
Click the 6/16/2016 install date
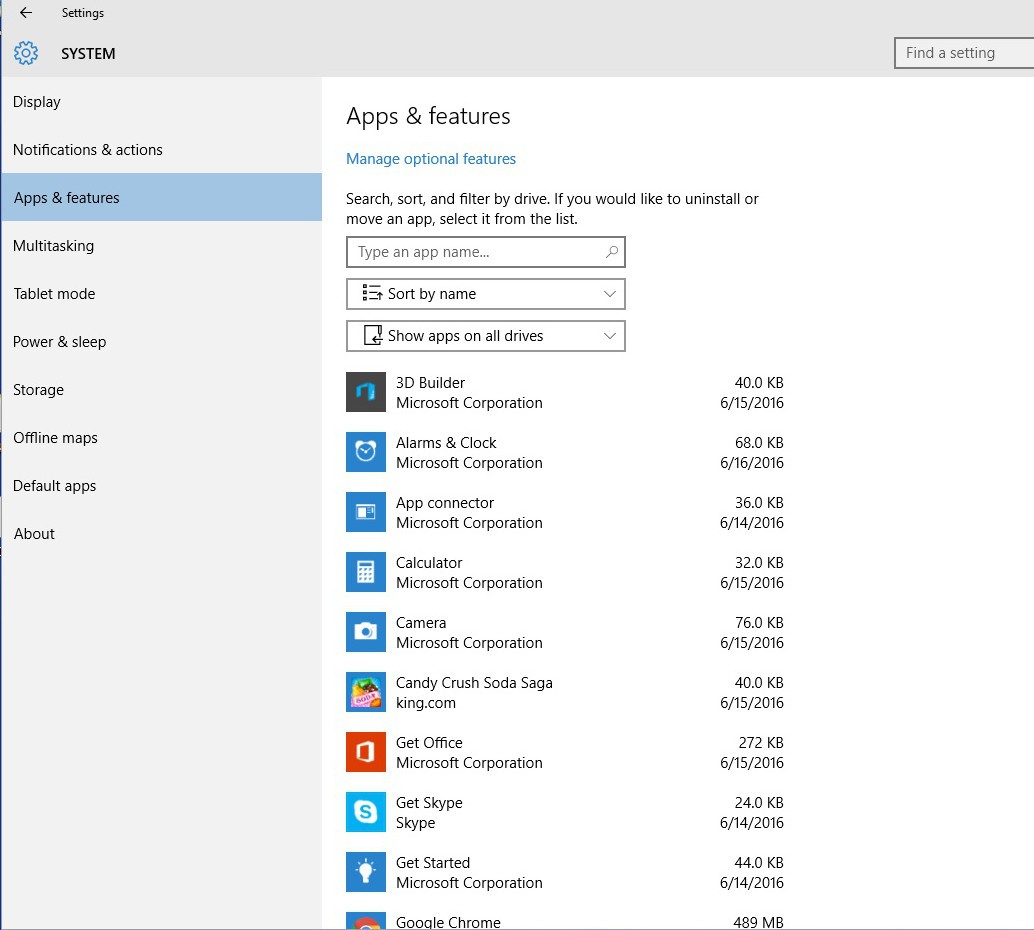pos(752,463)
